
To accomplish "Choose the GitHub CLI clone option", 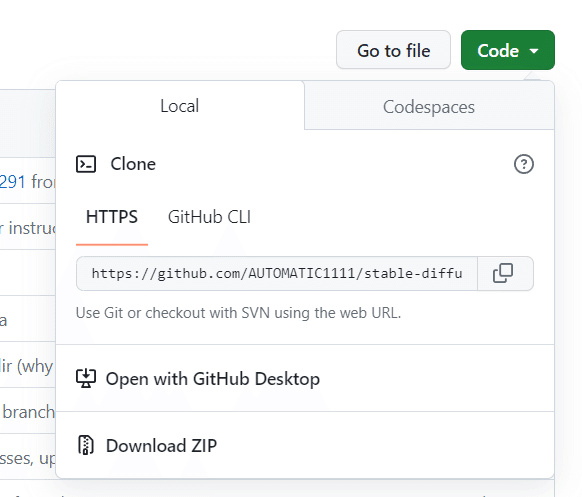I will pos(209,217).
